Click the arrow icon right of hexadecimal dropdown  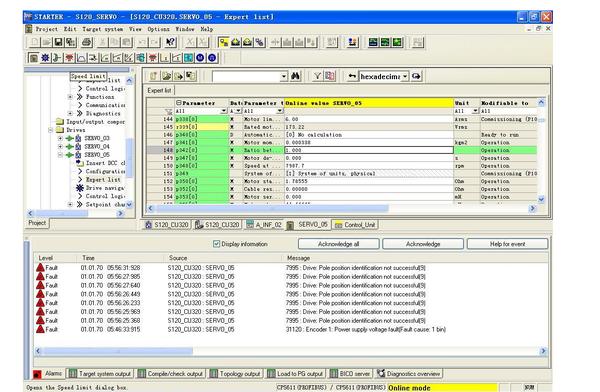point(416,76)
